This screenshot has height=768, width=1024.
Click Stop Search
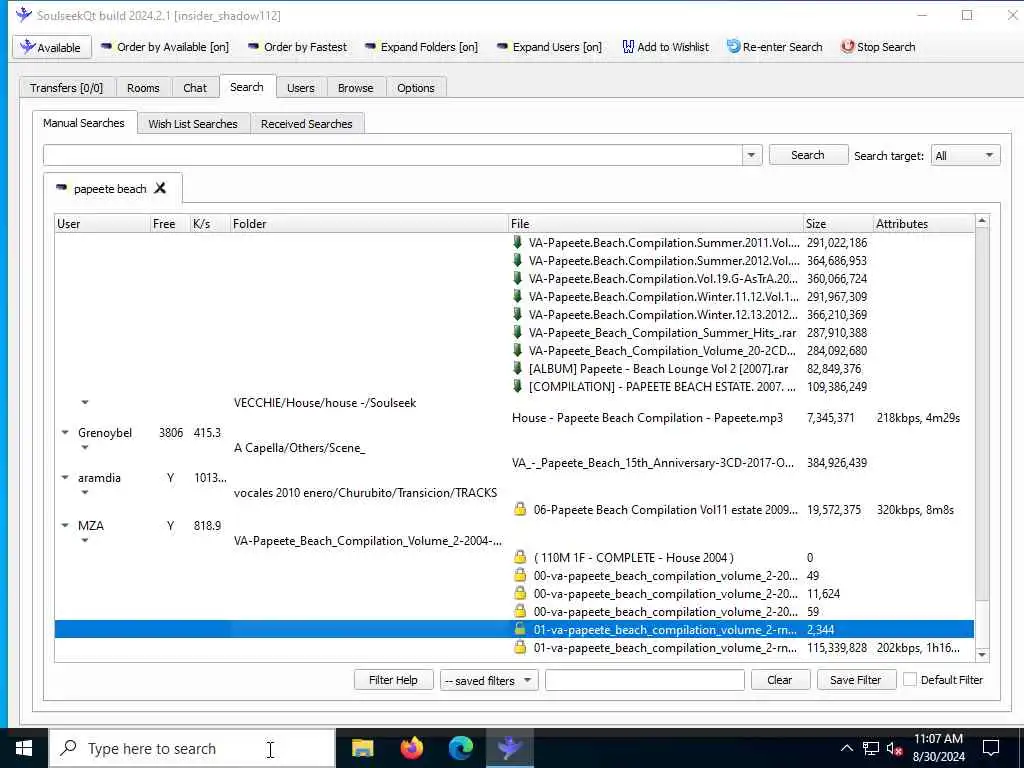pos(878,47)
